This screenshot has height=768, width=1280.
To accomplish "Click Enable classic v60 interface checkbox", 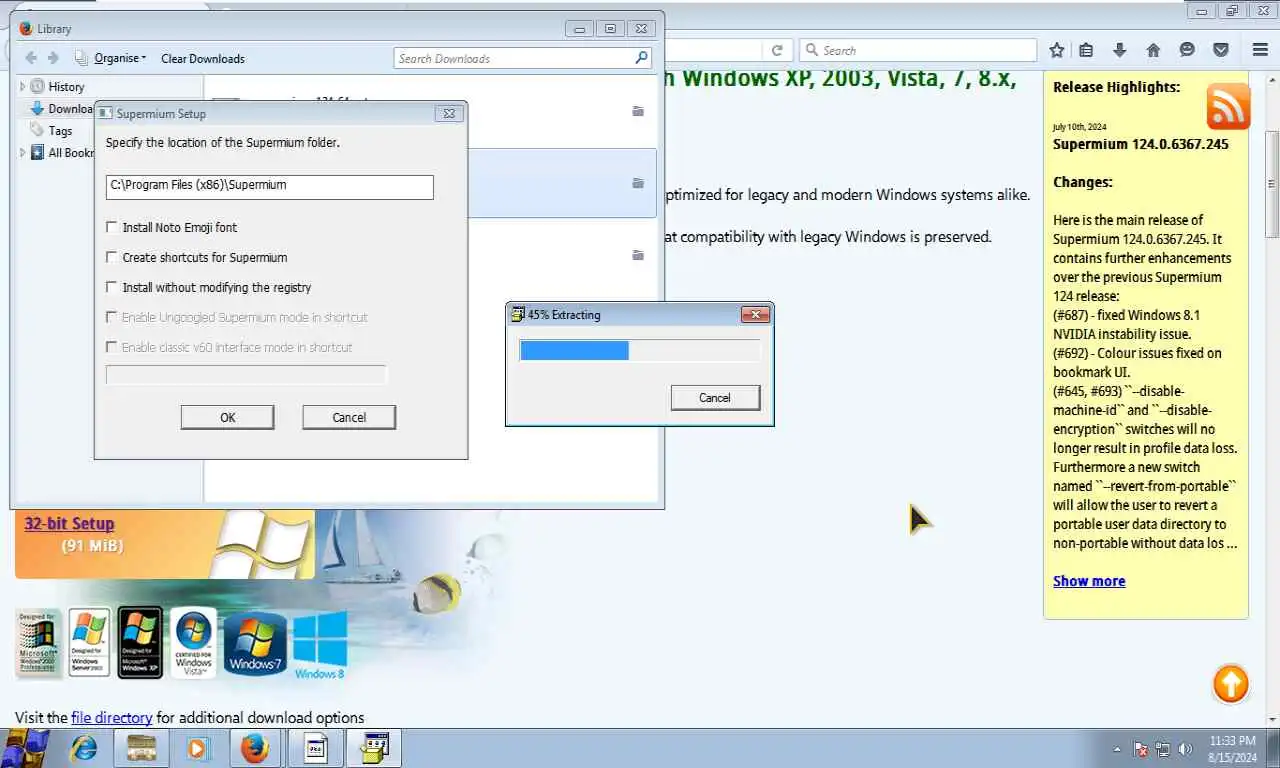I will coord(111,347).
